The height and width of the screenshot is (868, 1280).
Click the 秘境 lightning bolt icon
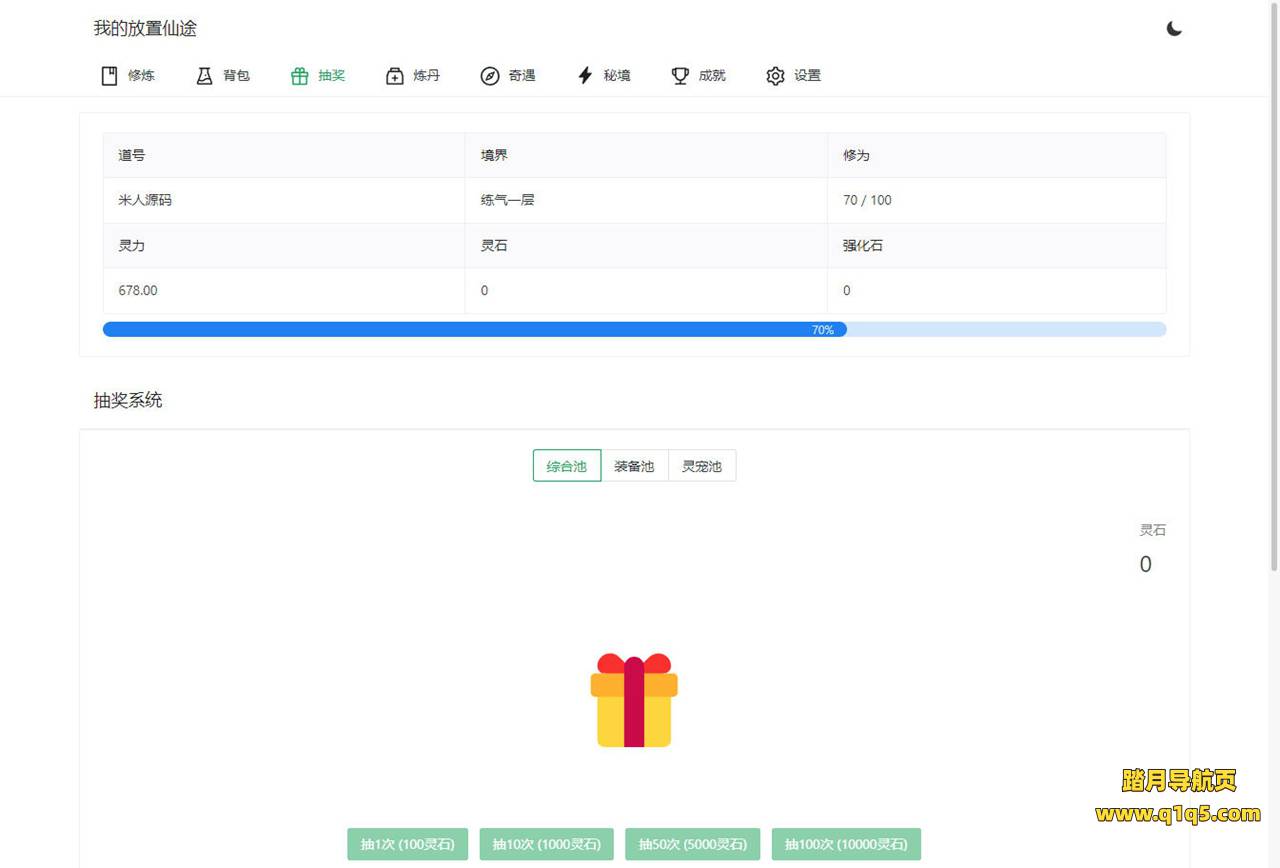(x=585, y=76)
